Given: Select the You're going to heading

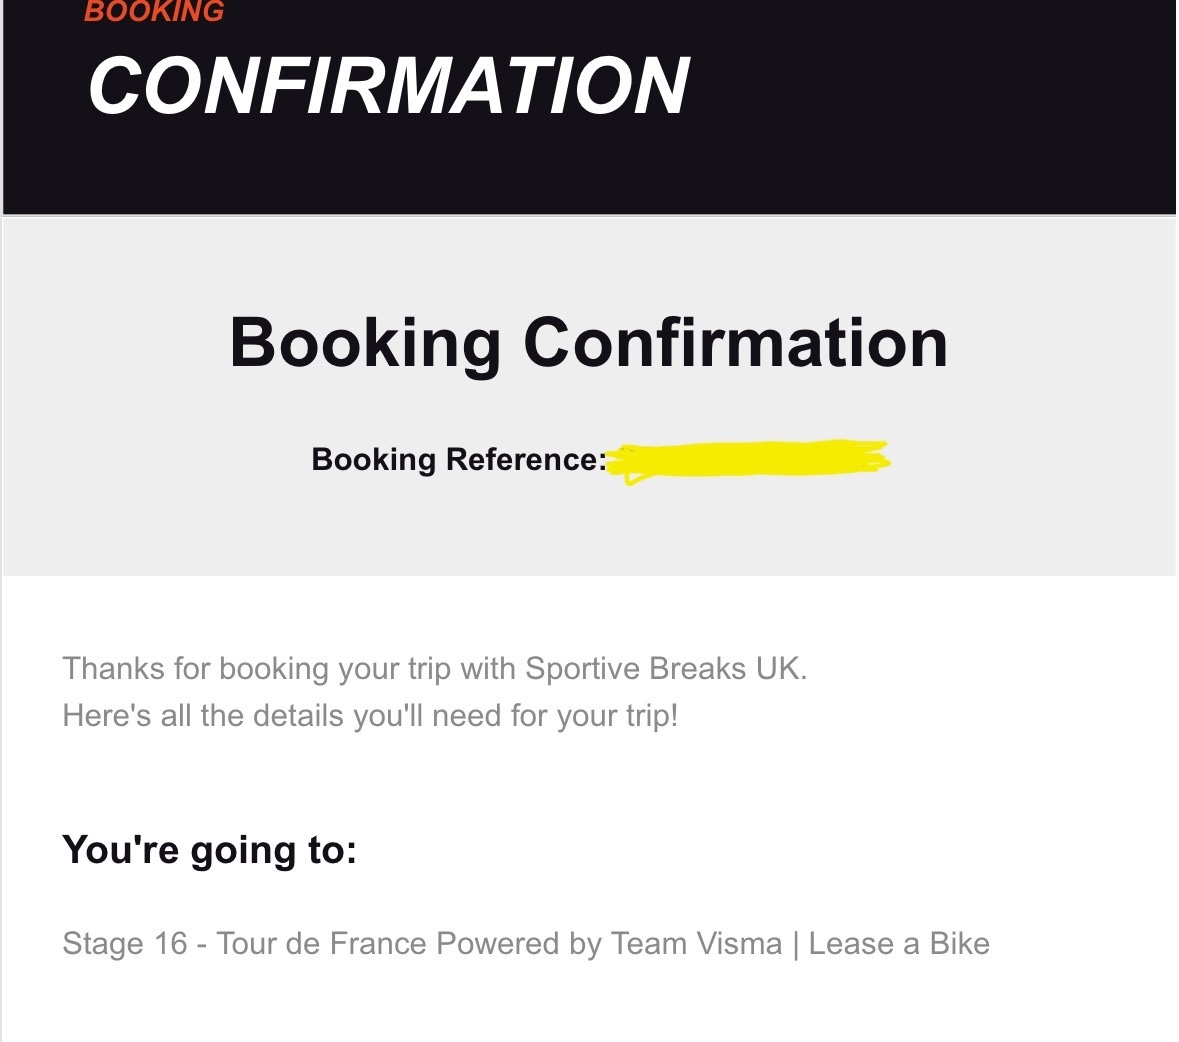Looking at the screenshot, I should [209, 850].
